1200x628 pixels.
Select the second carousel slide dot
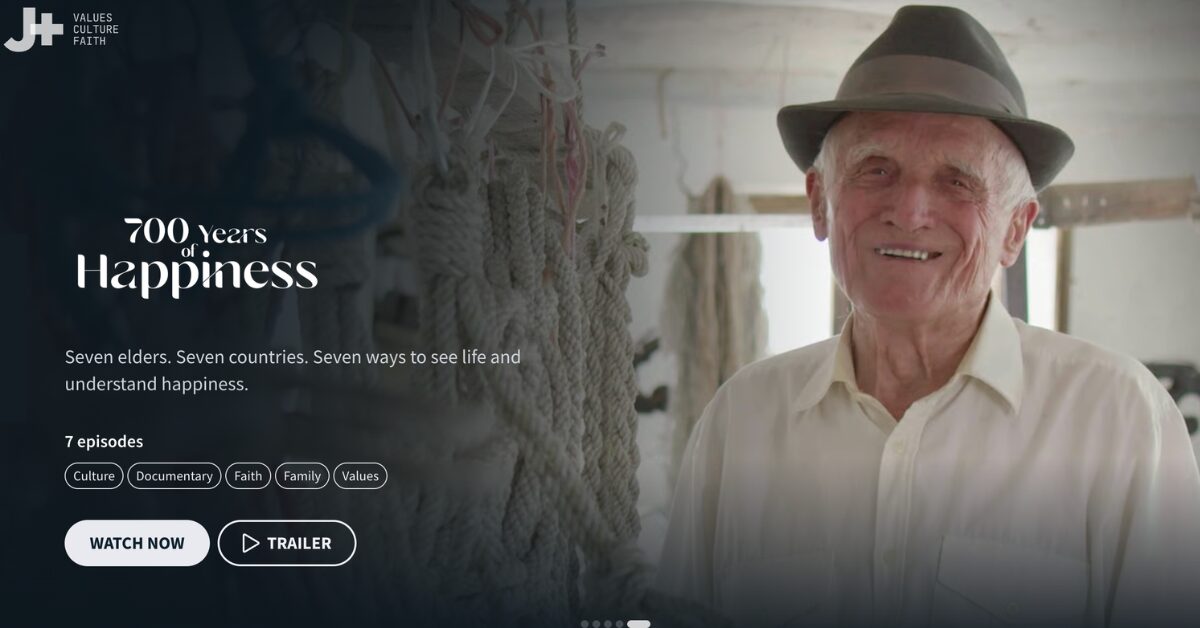[x=597, y=624]
